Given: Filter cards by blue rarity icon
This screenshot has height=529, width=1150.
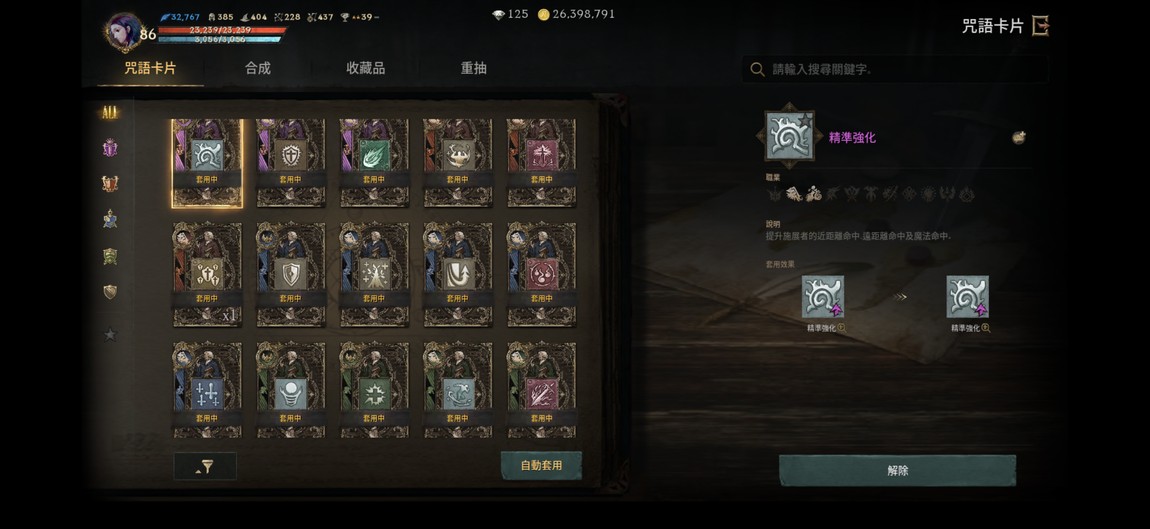Looking at the screenshot, I should [110, 219].
